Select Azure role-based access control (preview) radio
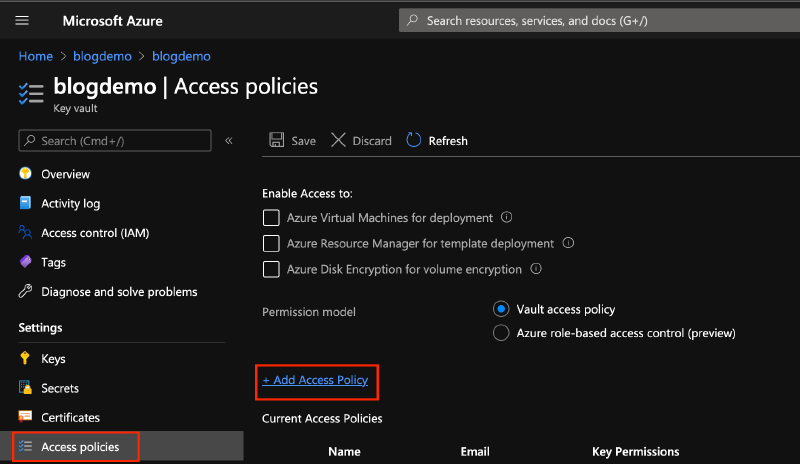 [501, 332]
